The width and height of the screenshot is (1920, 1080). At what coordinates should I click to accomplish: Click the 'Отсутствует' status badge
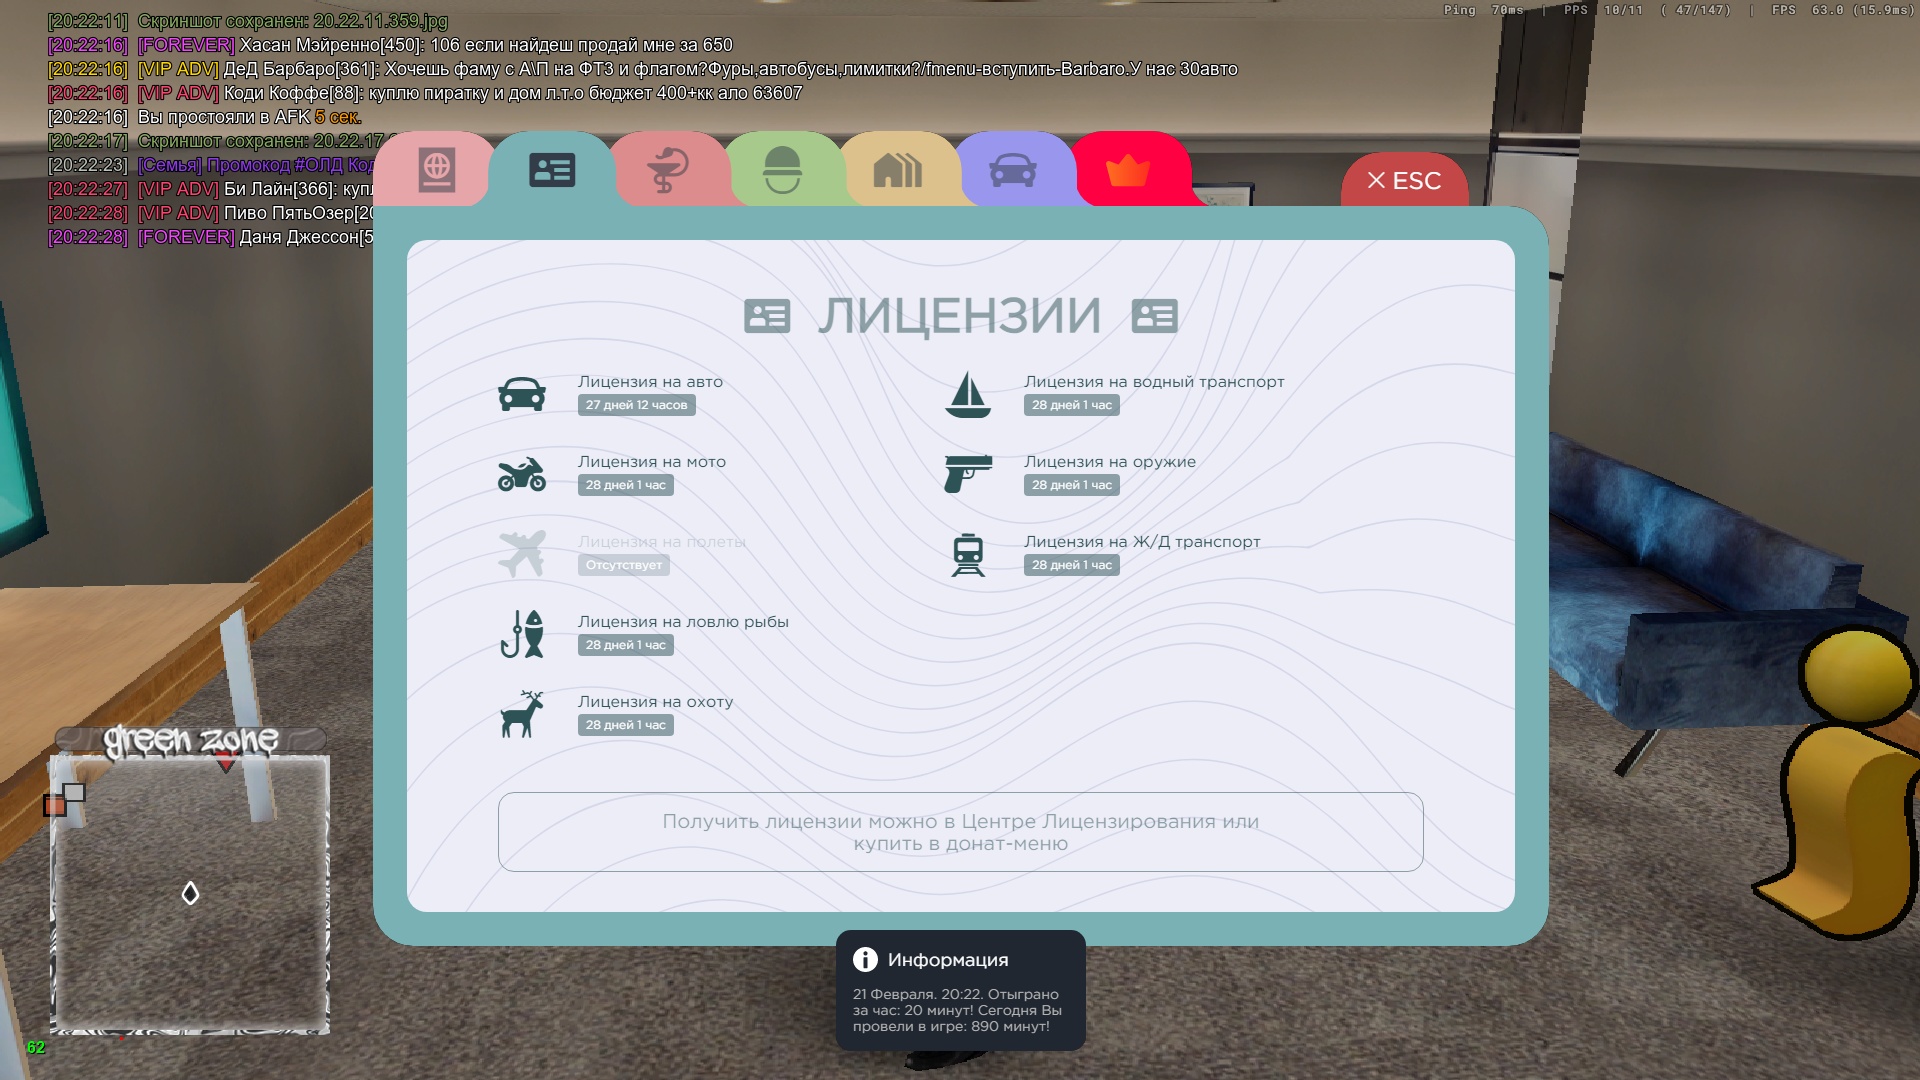click(x=624, y=565)
